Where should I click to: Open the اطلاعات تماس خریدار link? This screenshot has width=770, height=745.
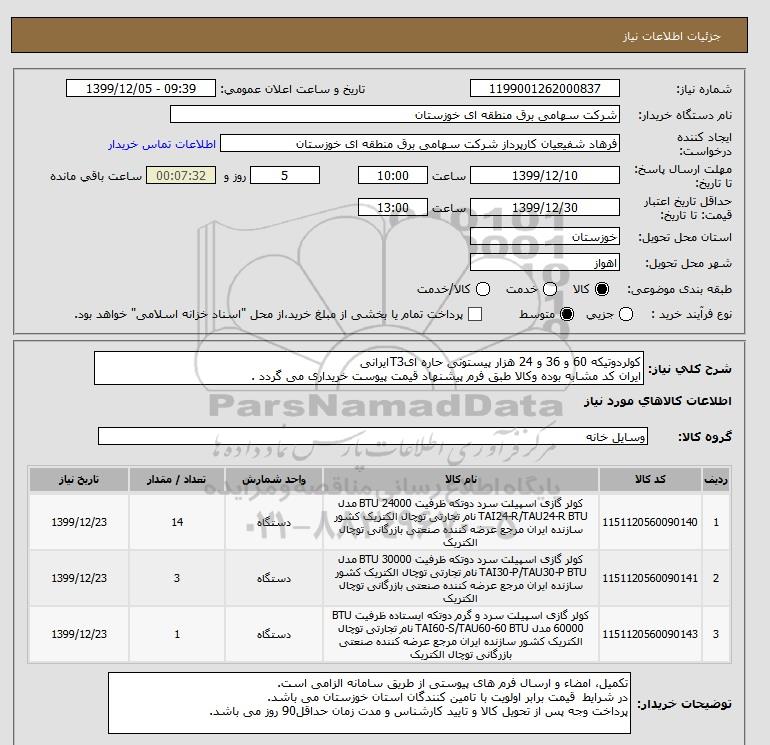tap(162, 144)
